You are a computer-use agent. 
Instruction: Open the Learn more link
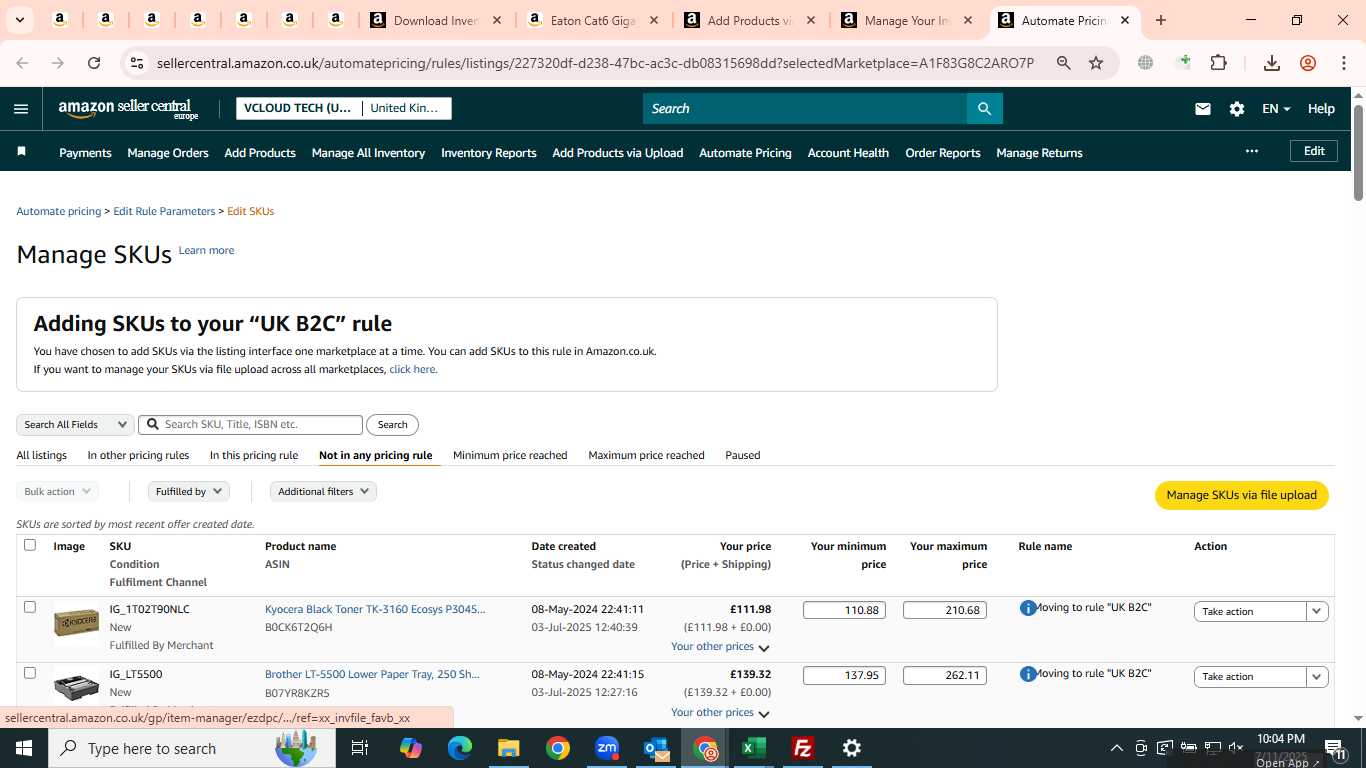pyautogui.click(x=207, y=250)
